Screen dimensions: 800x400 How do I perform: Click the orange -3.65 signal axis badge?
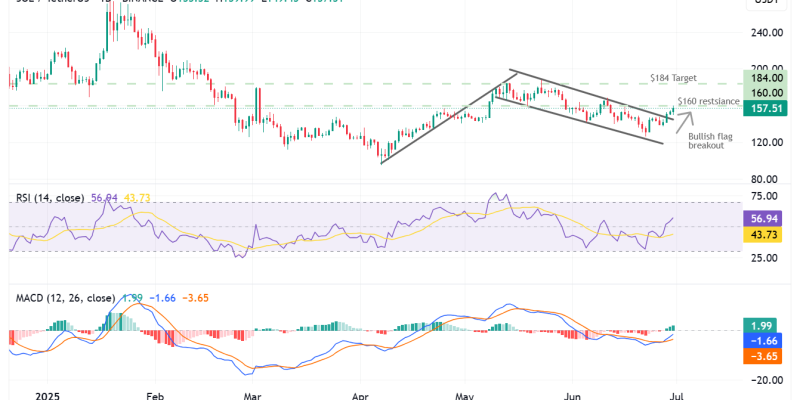760,356
